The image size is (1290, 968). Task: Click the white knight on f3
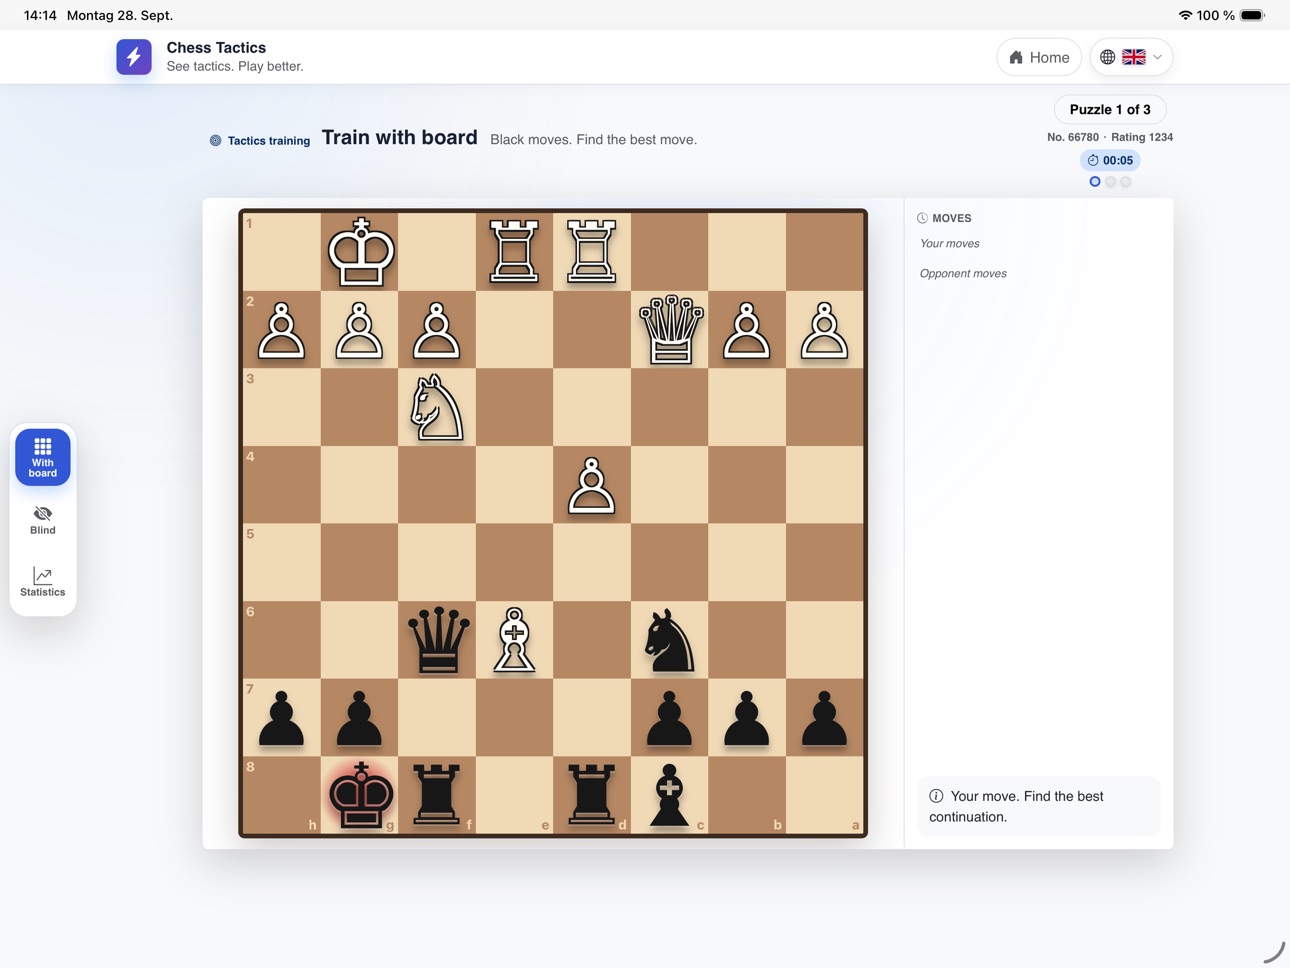pyautogui.click(x=437, y=407)
